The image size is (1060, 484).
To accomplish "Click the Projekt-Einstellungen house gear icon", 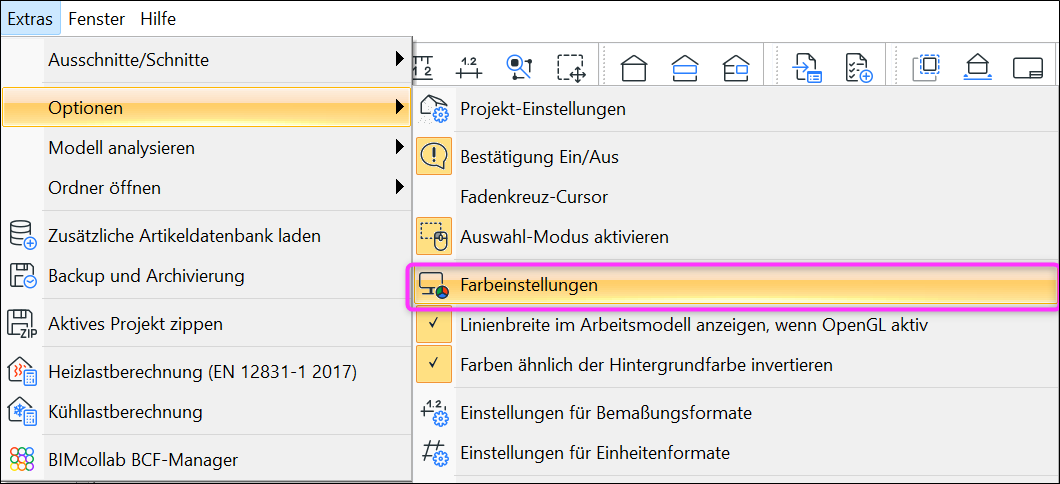I will pyautogui.click(x=434, y=108).
